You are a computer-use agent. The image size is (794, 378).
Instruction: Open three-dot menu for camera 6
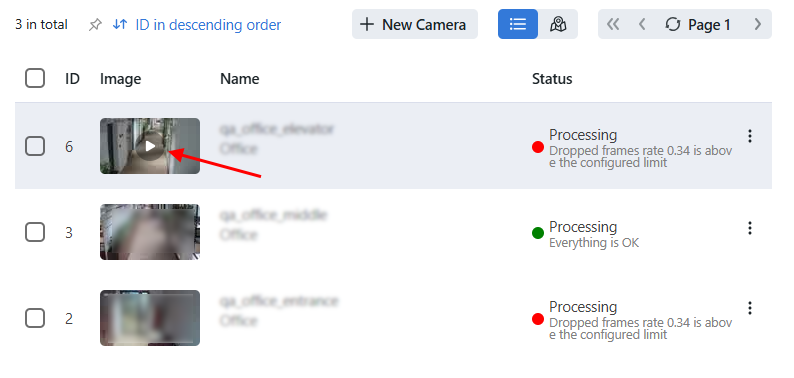pos(750,136)
